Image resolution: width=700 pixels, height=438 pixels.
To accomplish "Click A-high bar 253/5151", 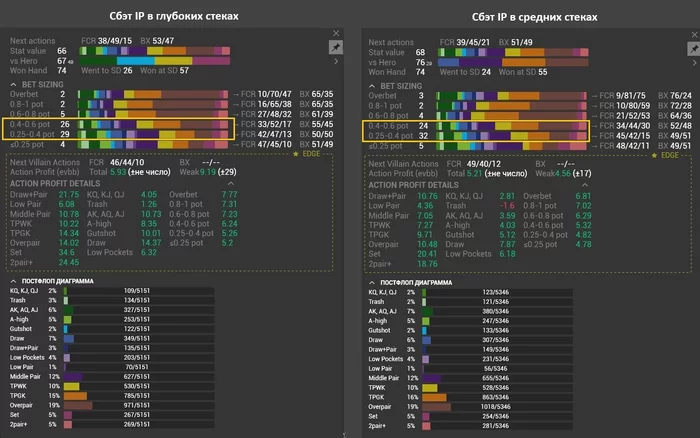I will point(139,320).
